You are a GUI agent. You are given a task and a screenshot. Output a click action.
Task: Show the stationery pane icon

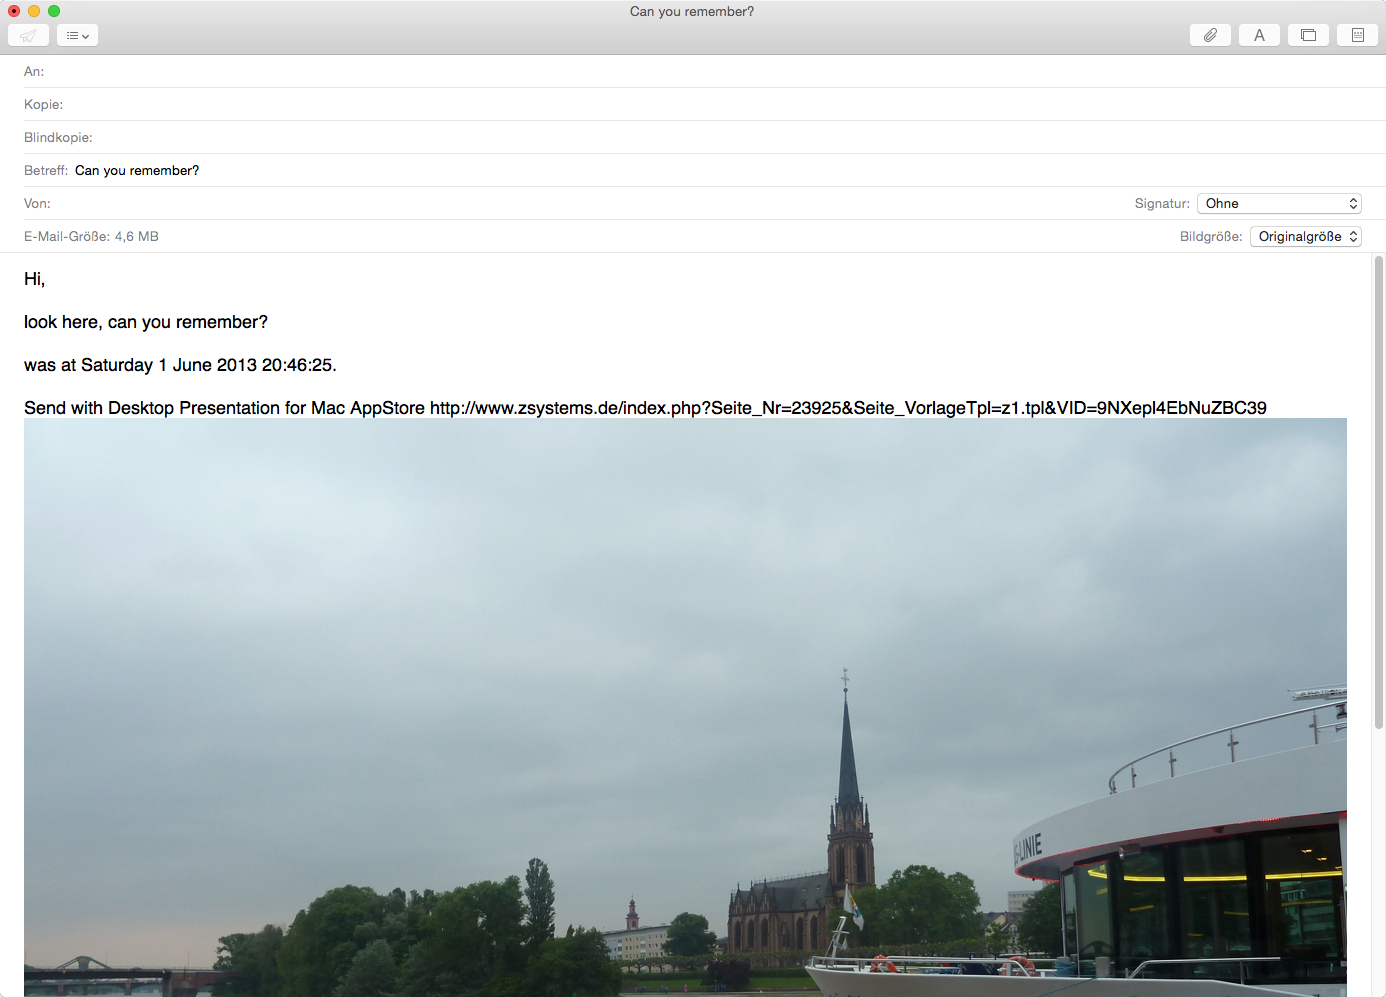tap(1357, 35)
